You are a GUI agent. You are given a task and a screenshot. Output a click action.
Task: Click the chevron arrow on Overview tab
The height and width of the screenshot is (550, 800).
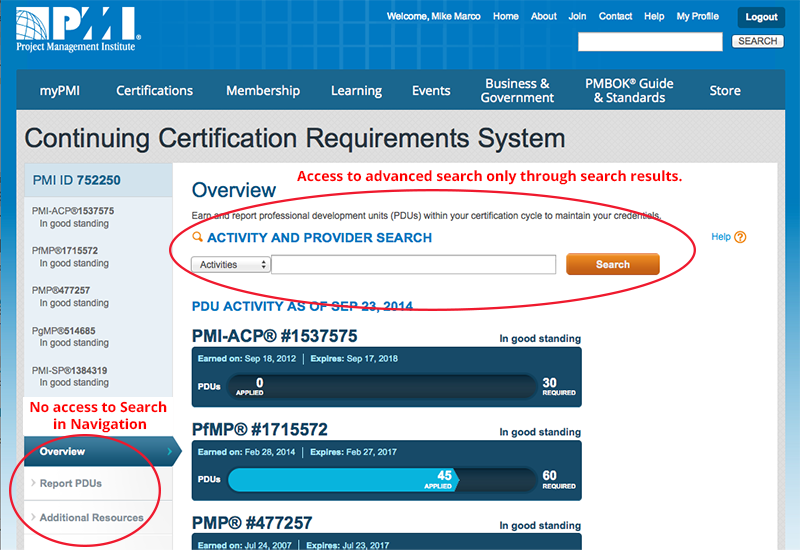click(169, 451)
